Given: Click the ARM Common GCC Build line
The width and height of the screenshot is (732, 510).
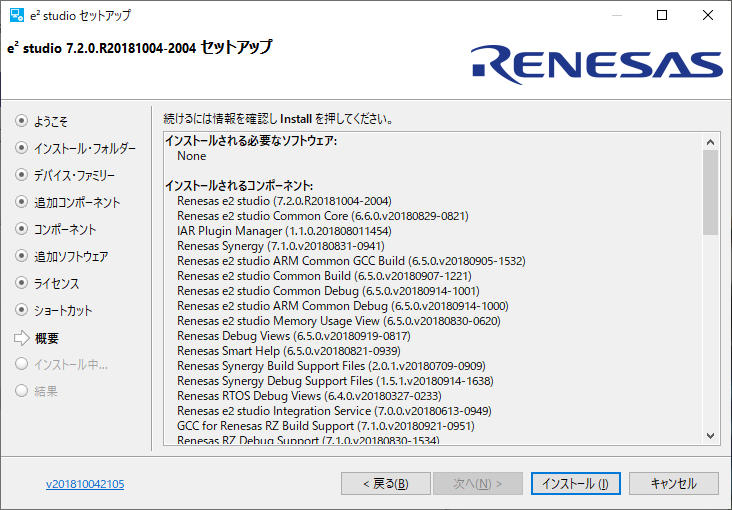Looking at the screenshot, I should [x=351, y=261].
